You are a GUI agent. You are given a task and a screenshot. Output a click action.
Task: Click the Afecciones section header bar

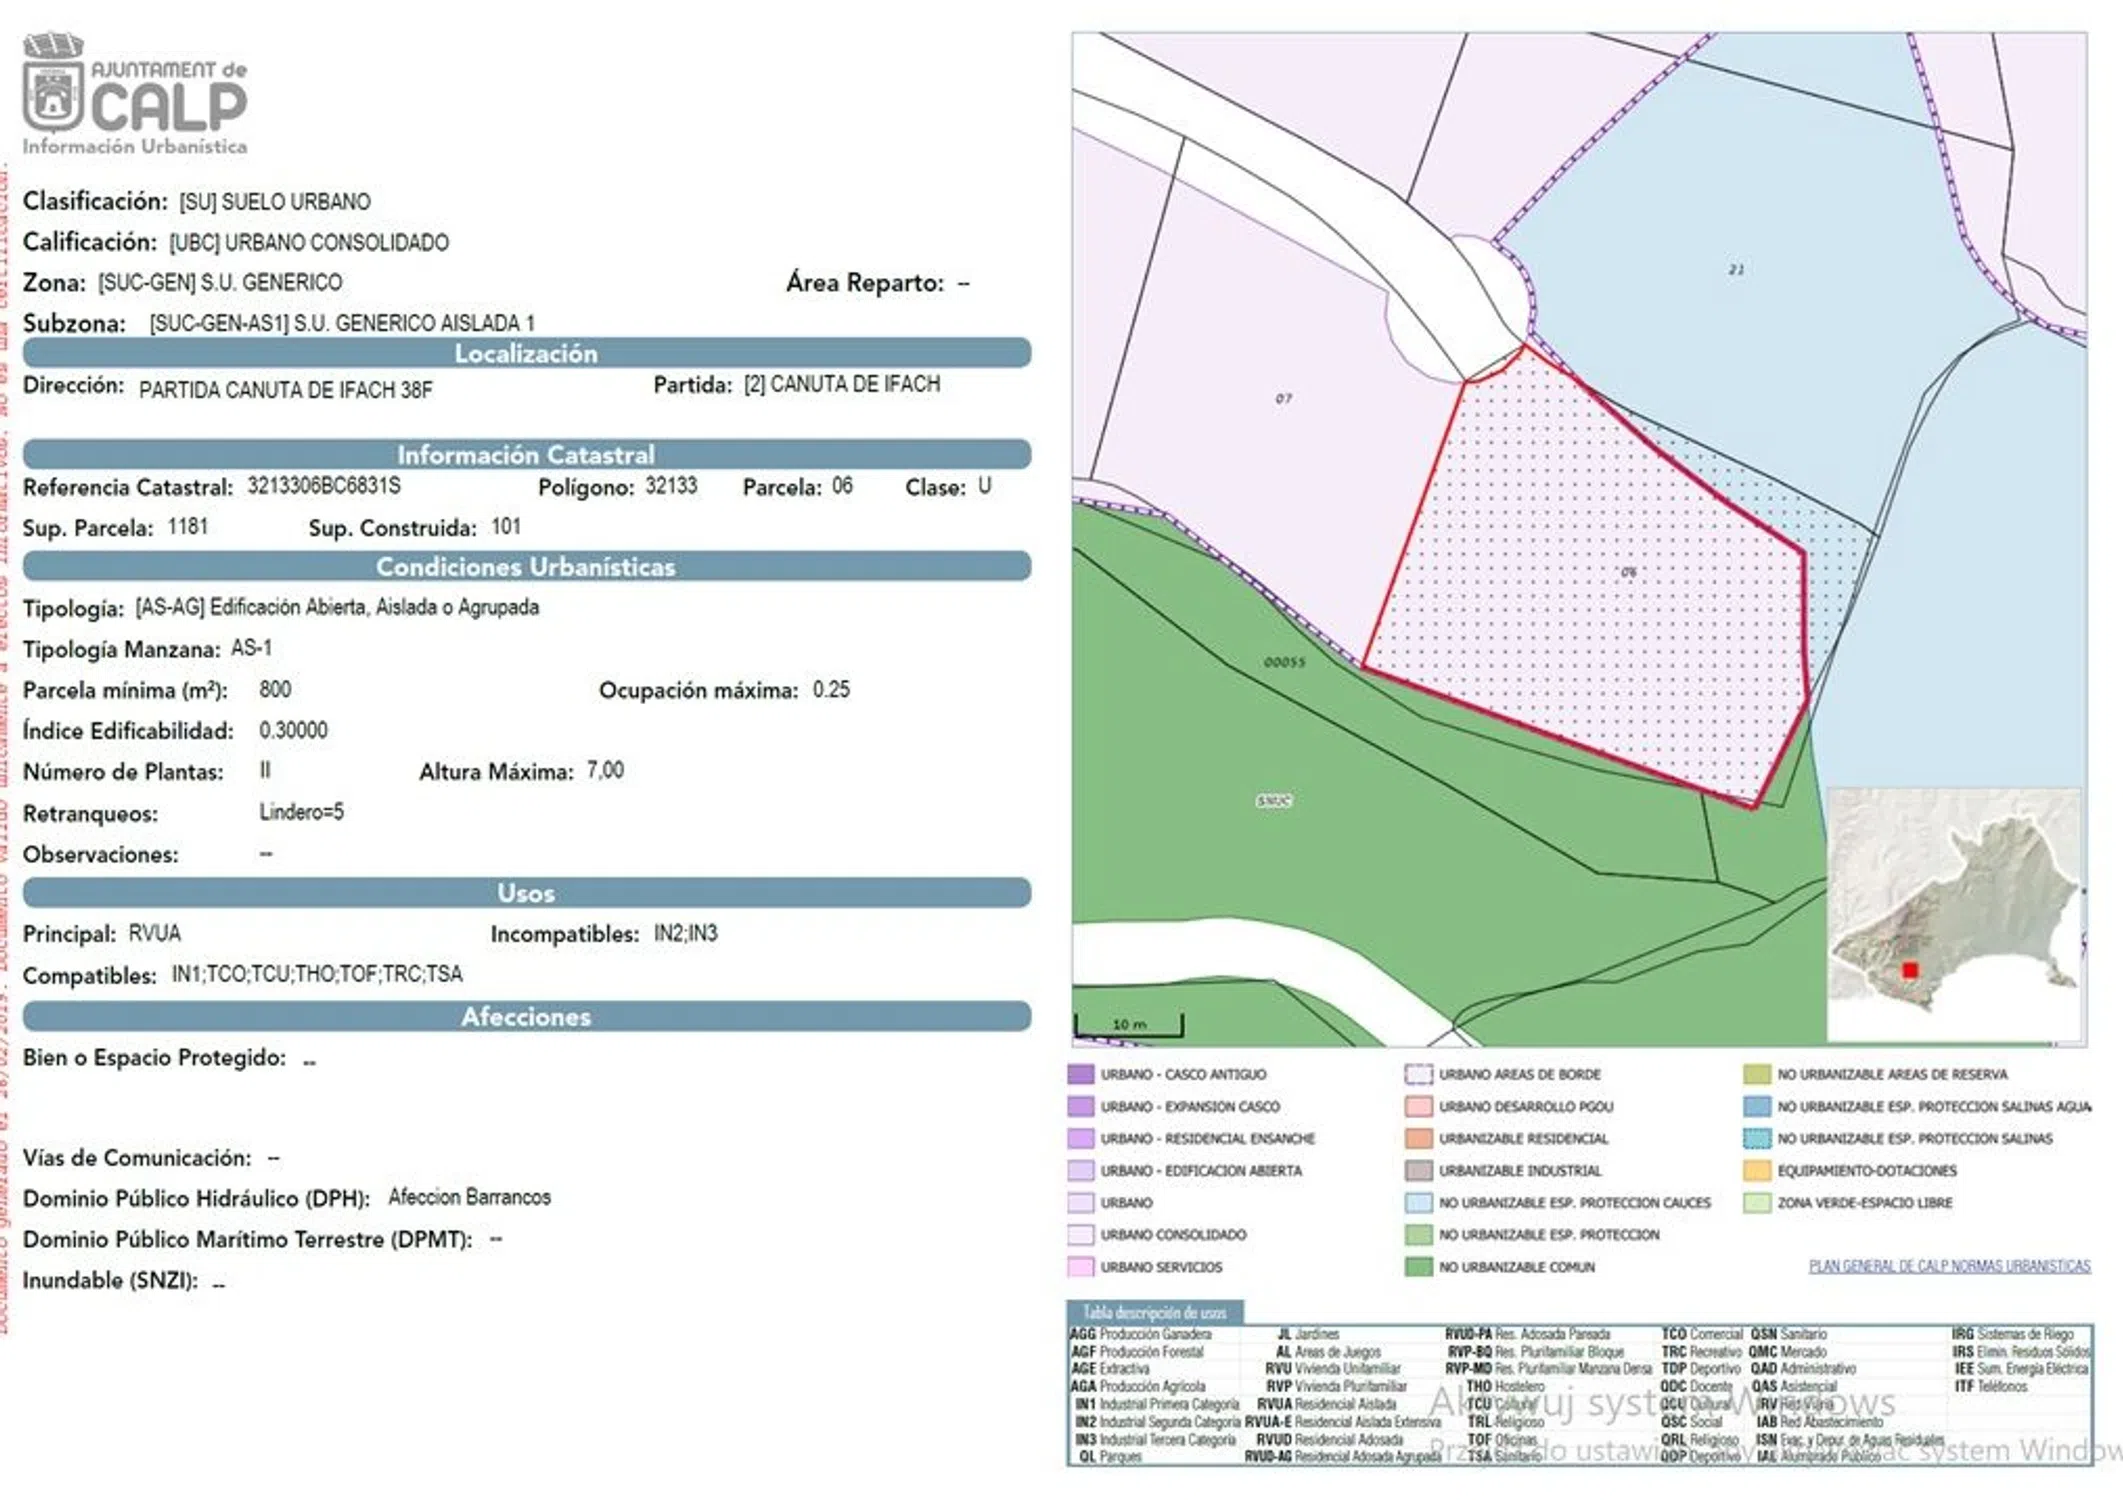tap(526, 1017)
